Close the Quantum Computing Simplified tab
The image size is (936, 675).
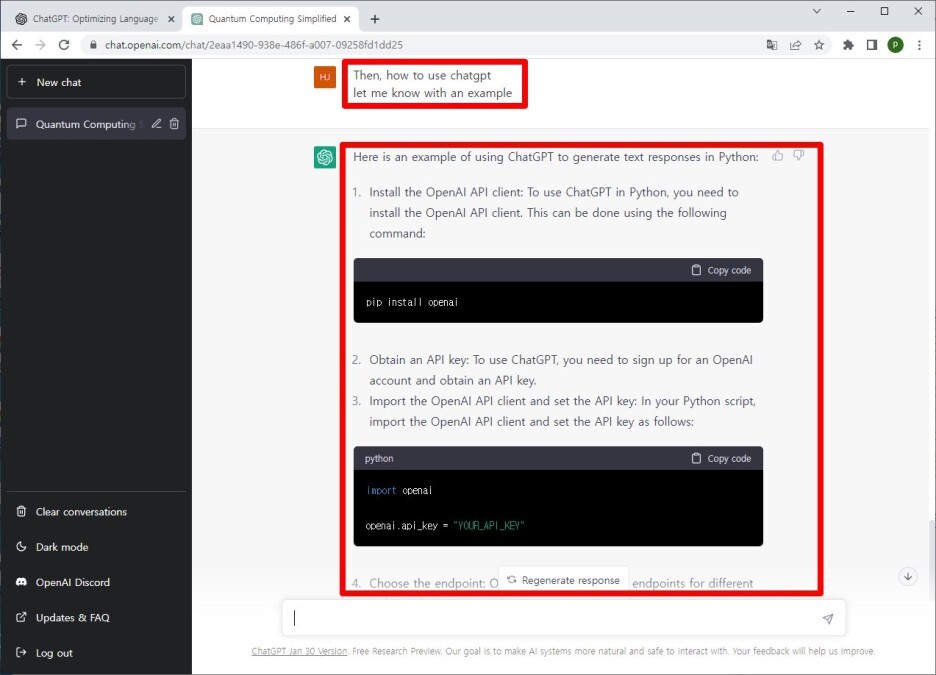[347, 19]
